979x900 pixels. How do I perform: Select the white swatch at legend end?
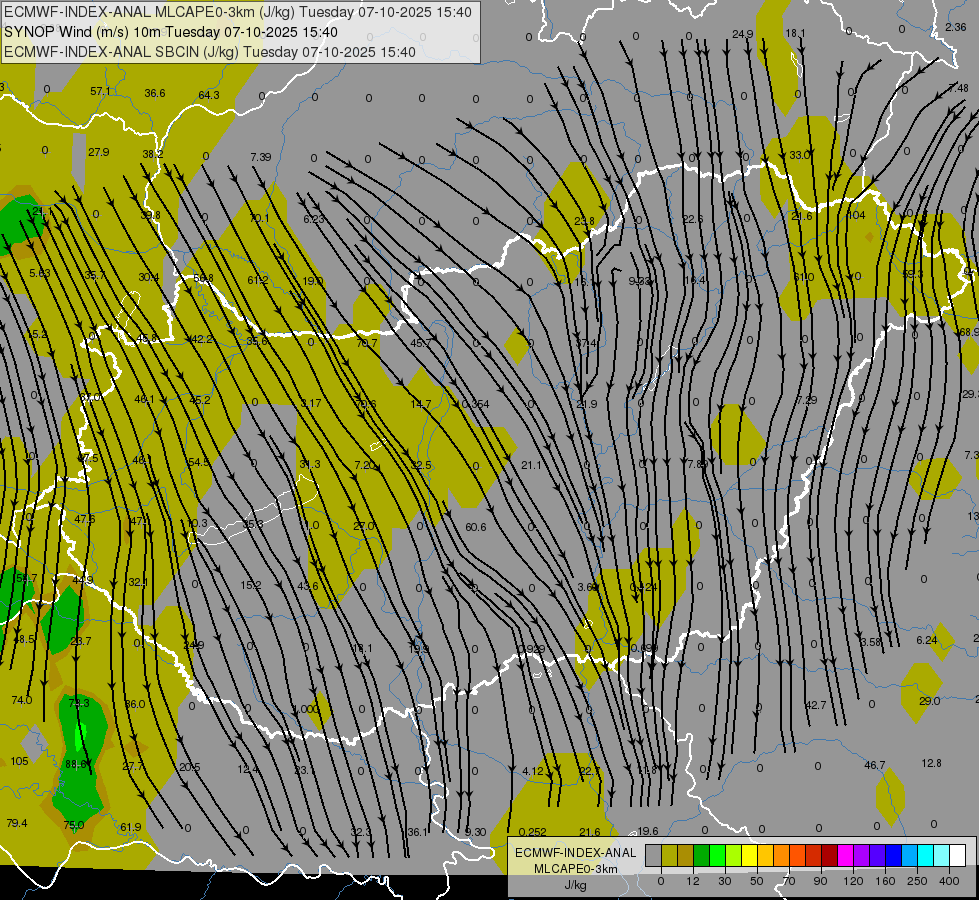point(957,855)
